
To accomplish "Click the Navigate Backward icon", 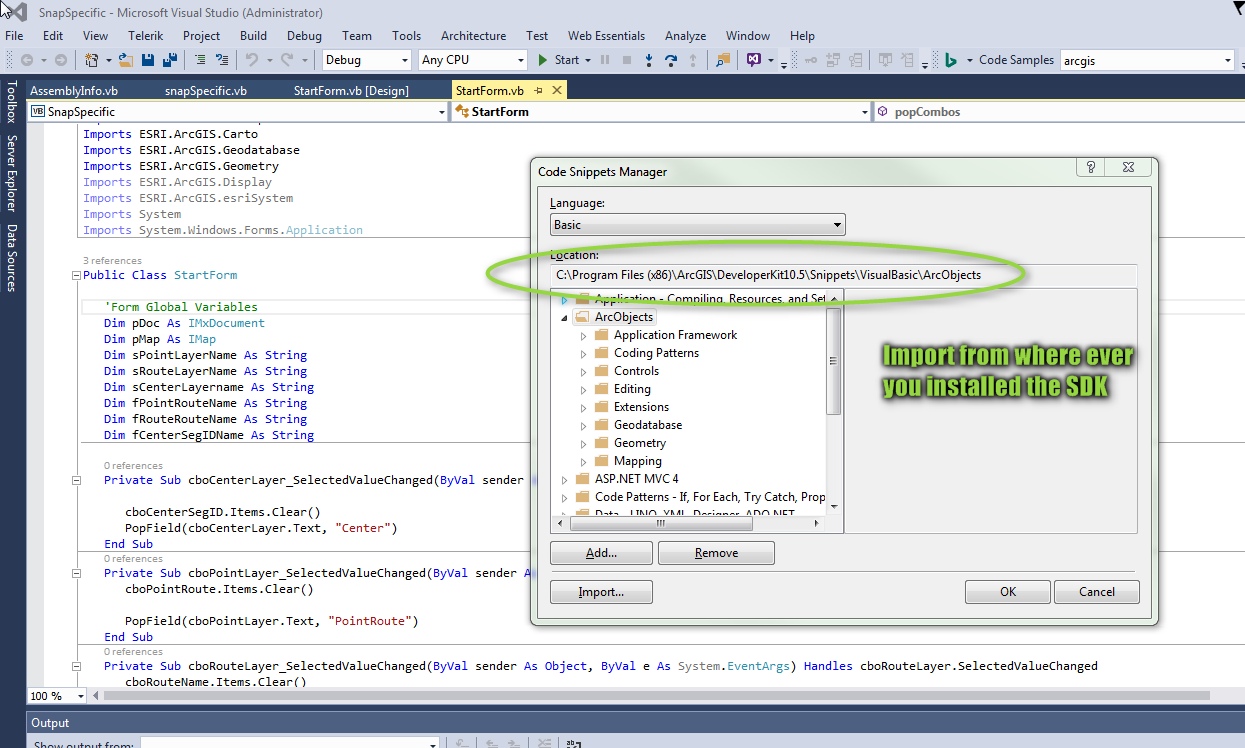I will [x=27, y=60].
